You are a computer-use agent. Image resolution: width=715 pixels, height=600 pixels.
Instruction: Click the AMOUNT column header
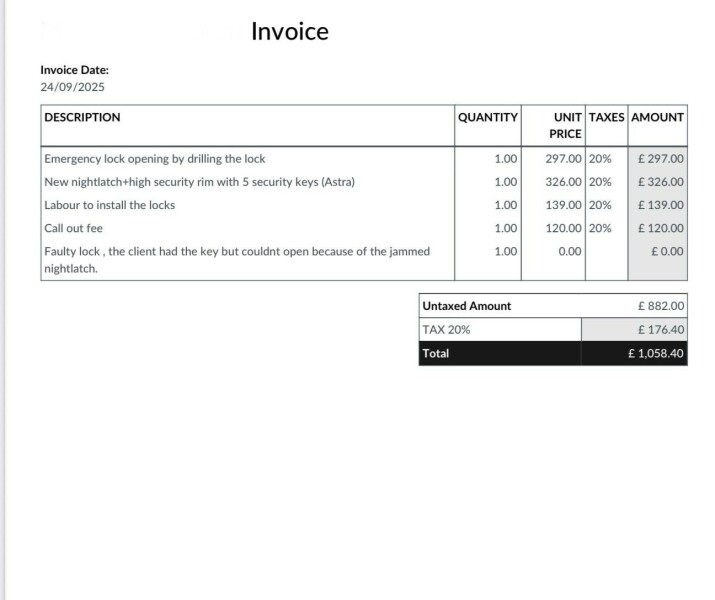pyautogui.click(x=658, y=117)
